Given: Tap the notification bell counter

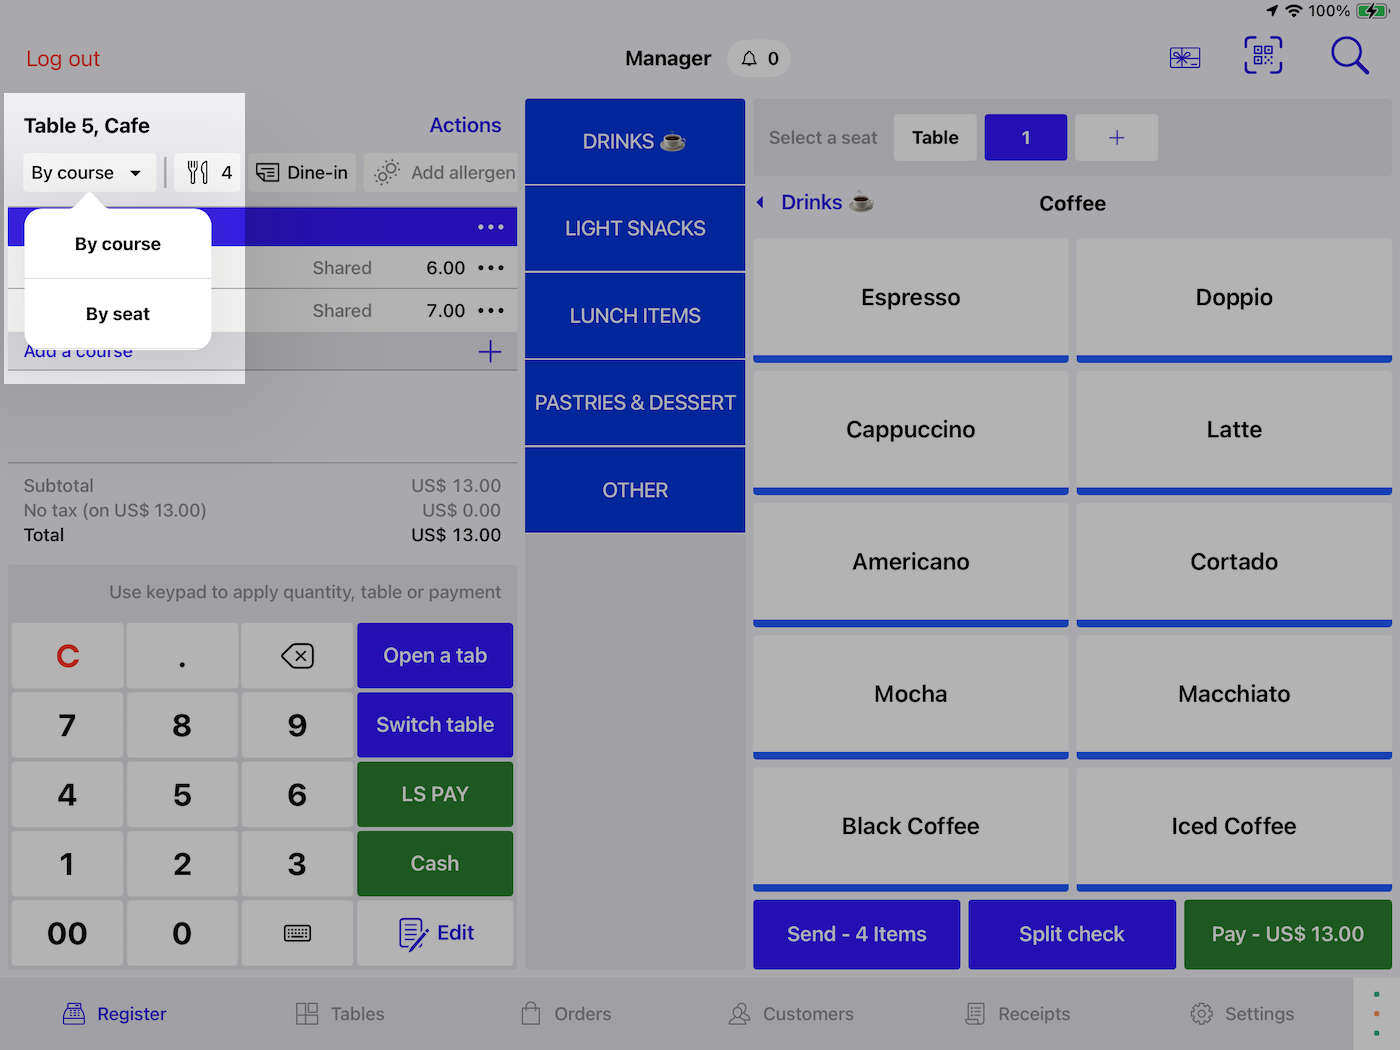Looking at the screenshot, I should (759, 59).
